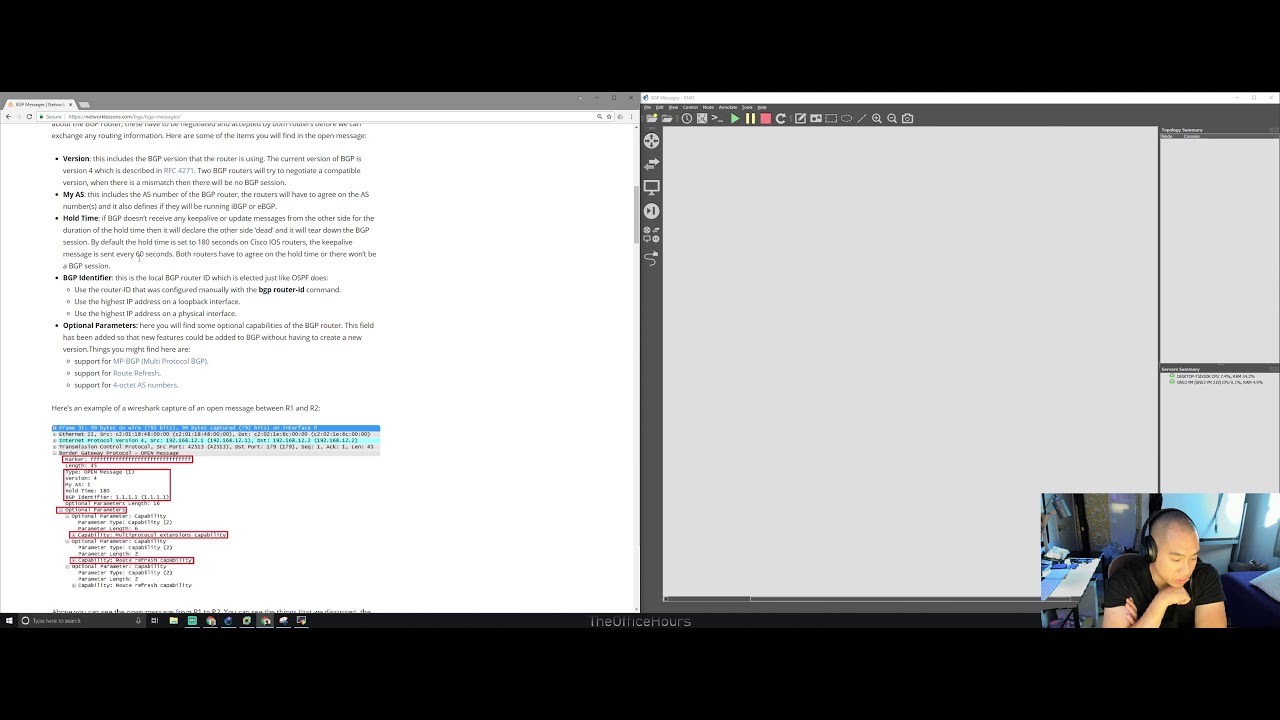Click the Windows Start button

click(x=9, y=621)
